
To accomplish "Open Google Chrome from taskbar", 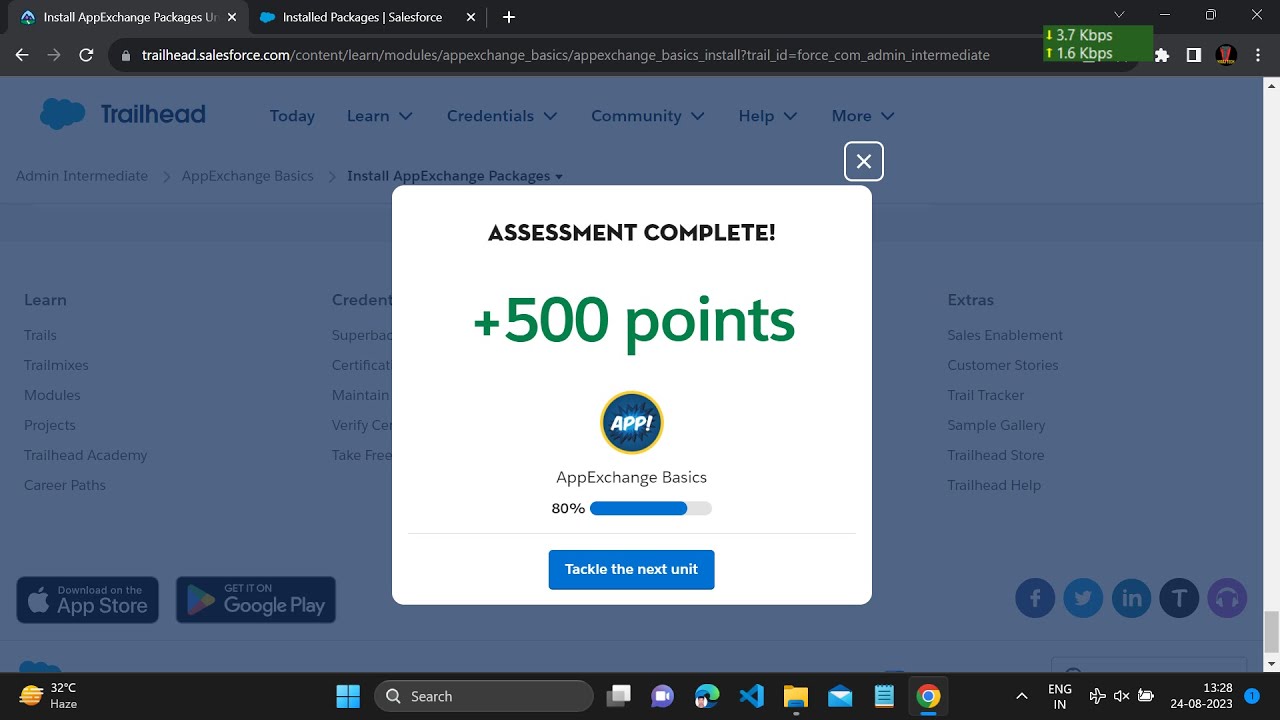I will click(928, 696).
